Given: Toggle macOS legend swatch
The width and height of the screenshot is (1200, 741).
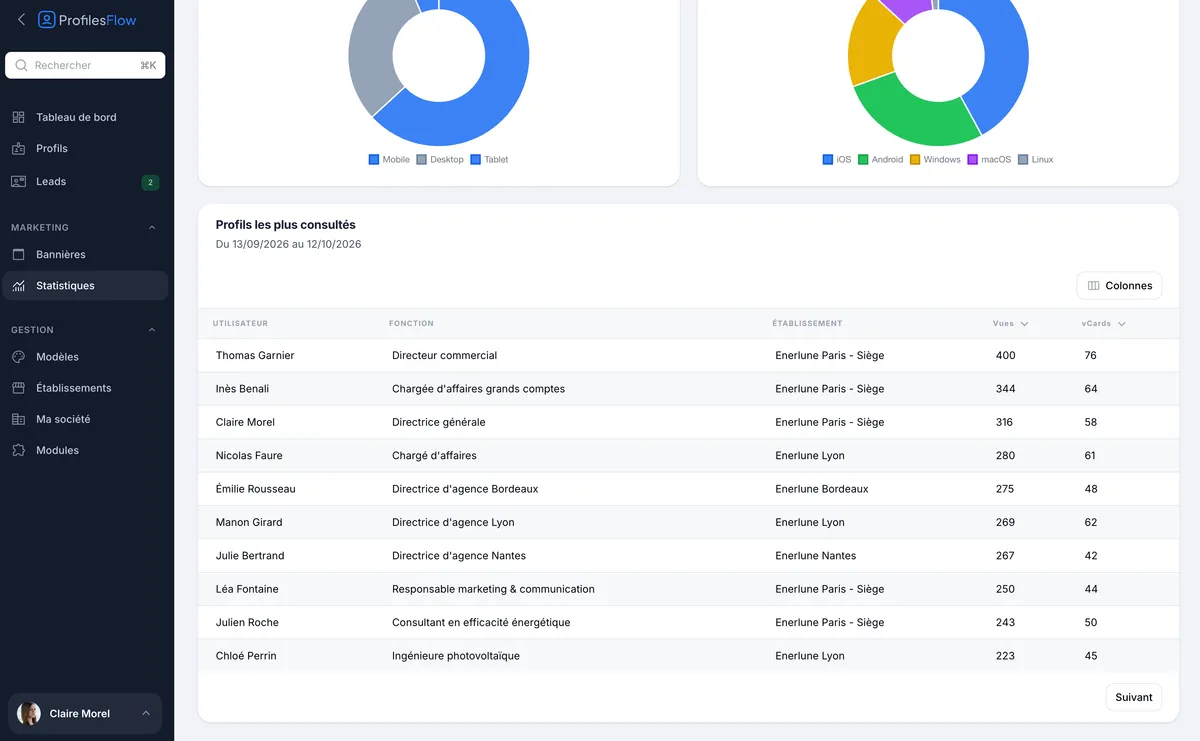Looking at the screenshot, I should (x=973, y=160).
